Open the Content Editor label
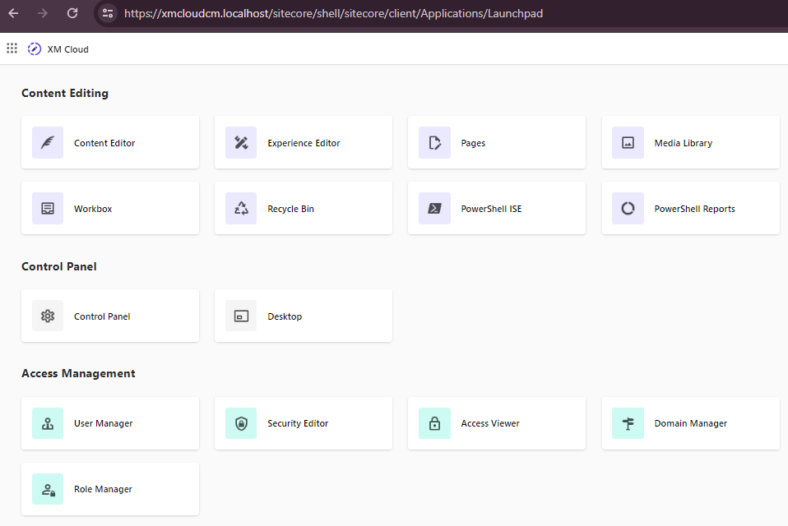 pyautogui.click(x=105, y=143)
